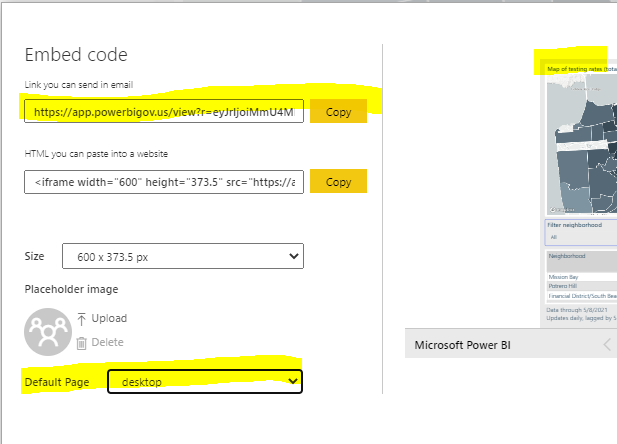The width and height of the screenshot is (617, 444).
Task: Select Potrero Hill row in preview table
Action: [x=582, y=286]
